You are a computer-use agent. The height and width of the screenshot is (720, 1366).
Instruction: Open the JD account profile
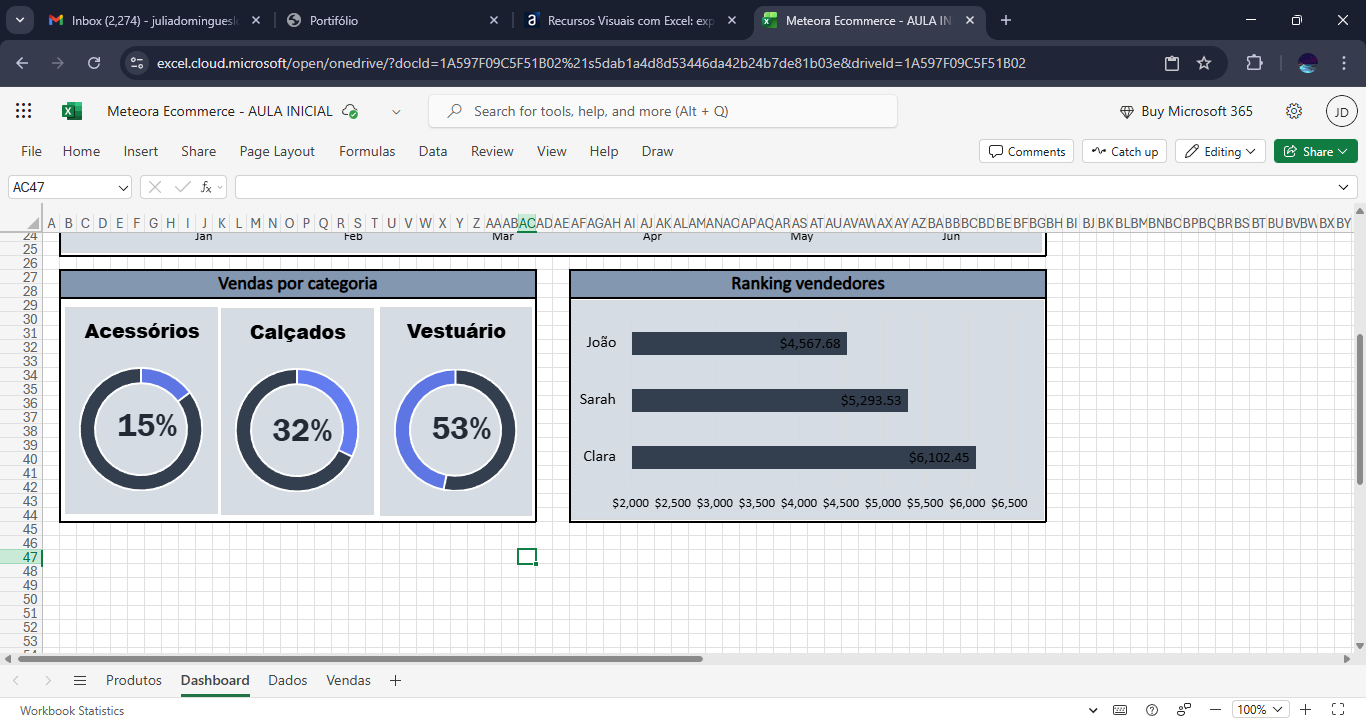click(1341, 111)
